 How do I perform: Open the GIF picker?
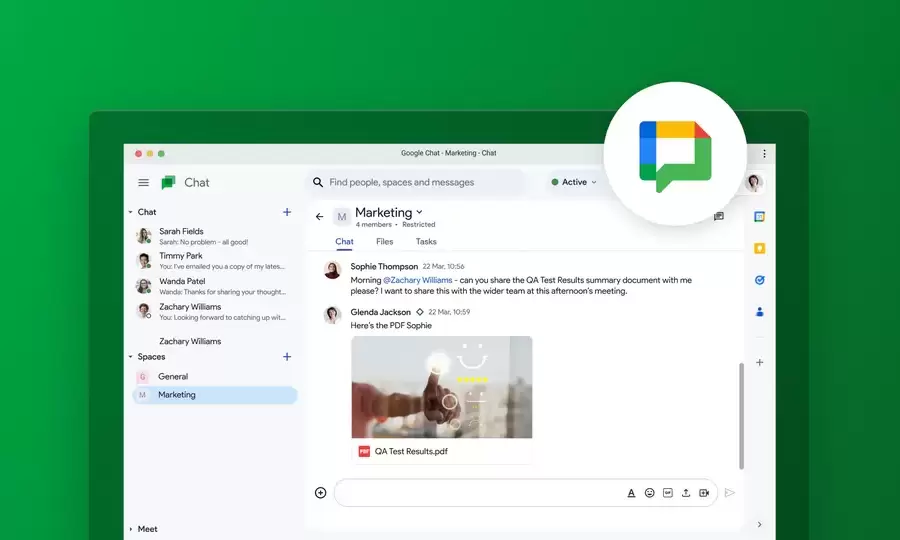[668, 493]
